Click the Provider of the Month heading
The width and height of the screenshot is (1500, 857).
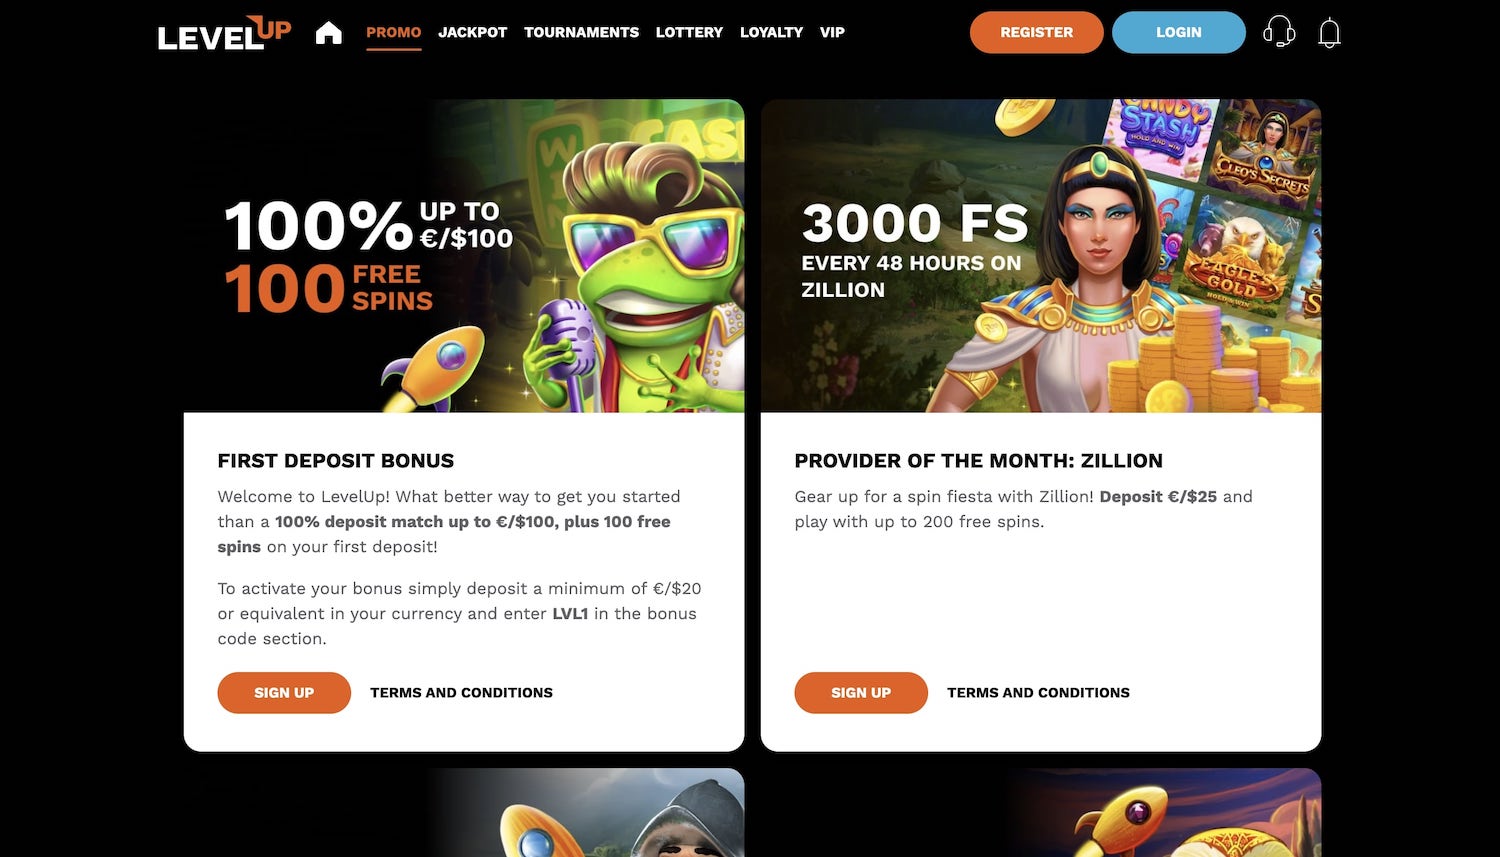(978, 461)
